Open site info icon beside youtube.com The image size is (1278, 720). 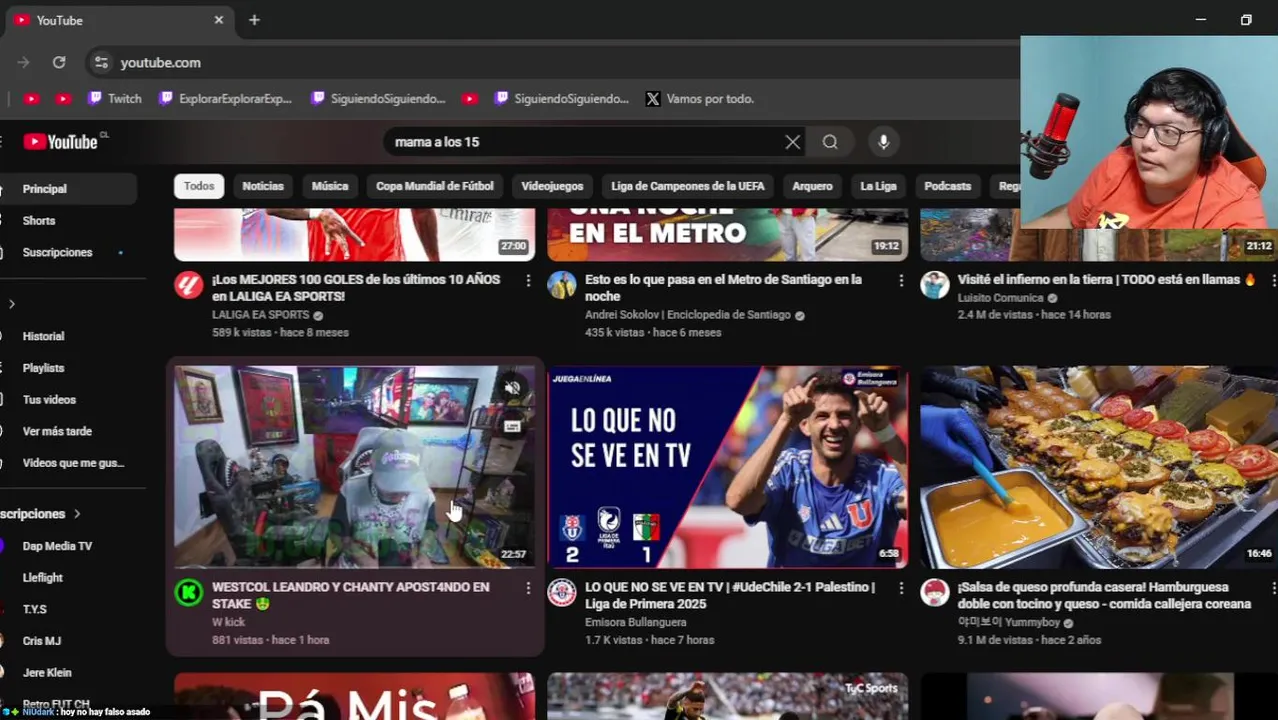[x=101, y=62]
